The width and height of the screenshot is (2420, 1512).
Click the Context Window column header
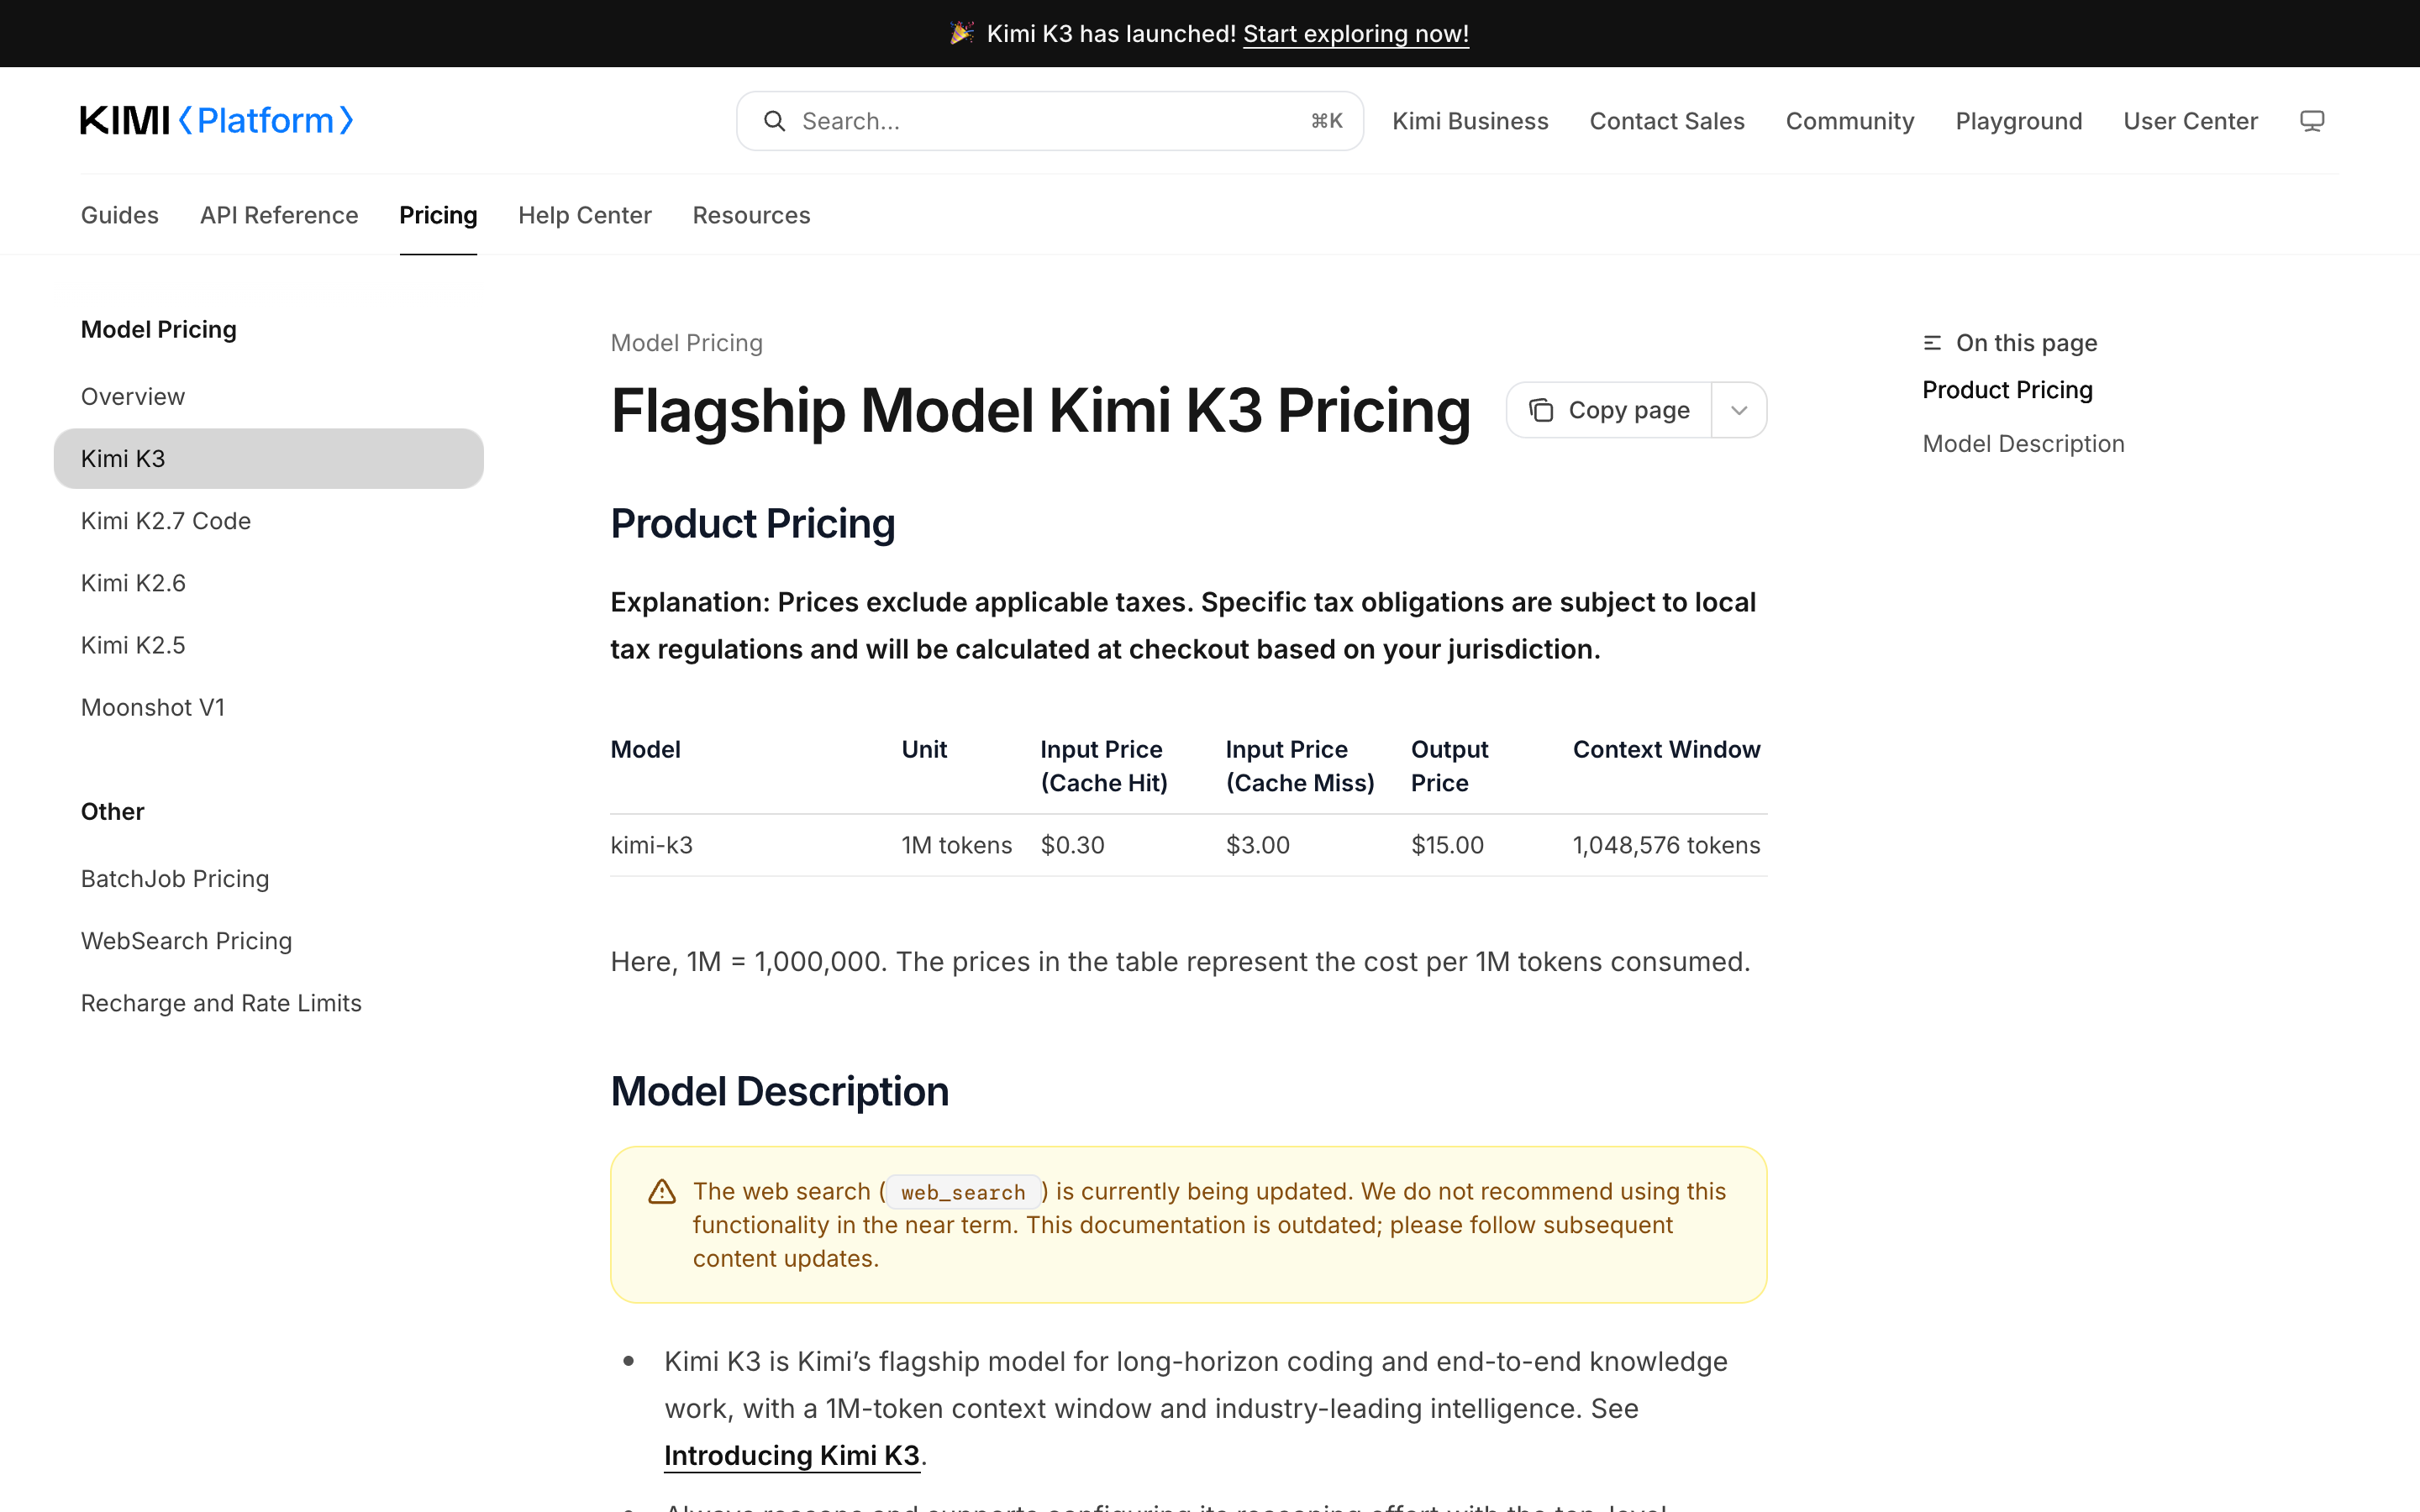1666,749
